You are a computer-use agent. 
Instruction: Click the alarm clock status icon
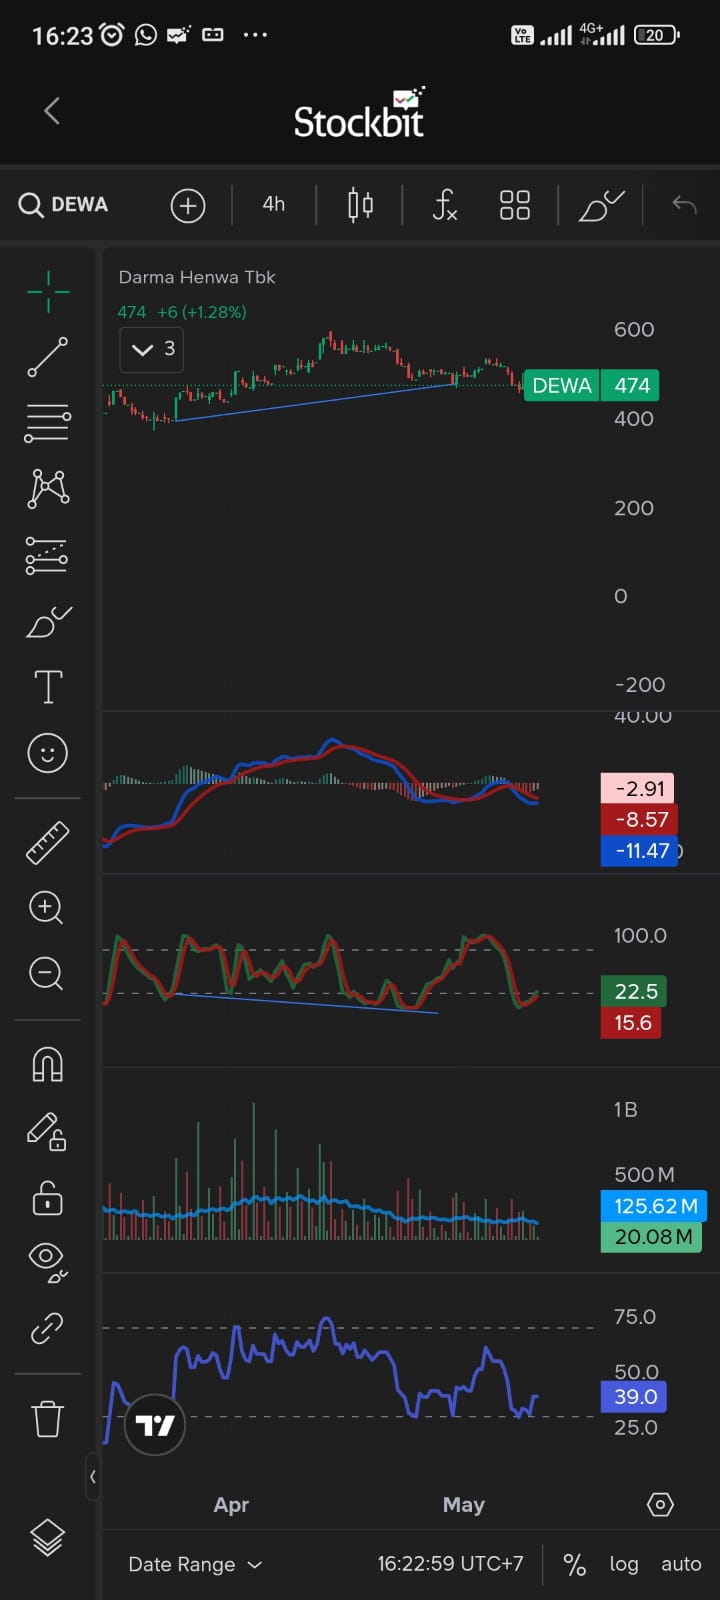(112, 35)
